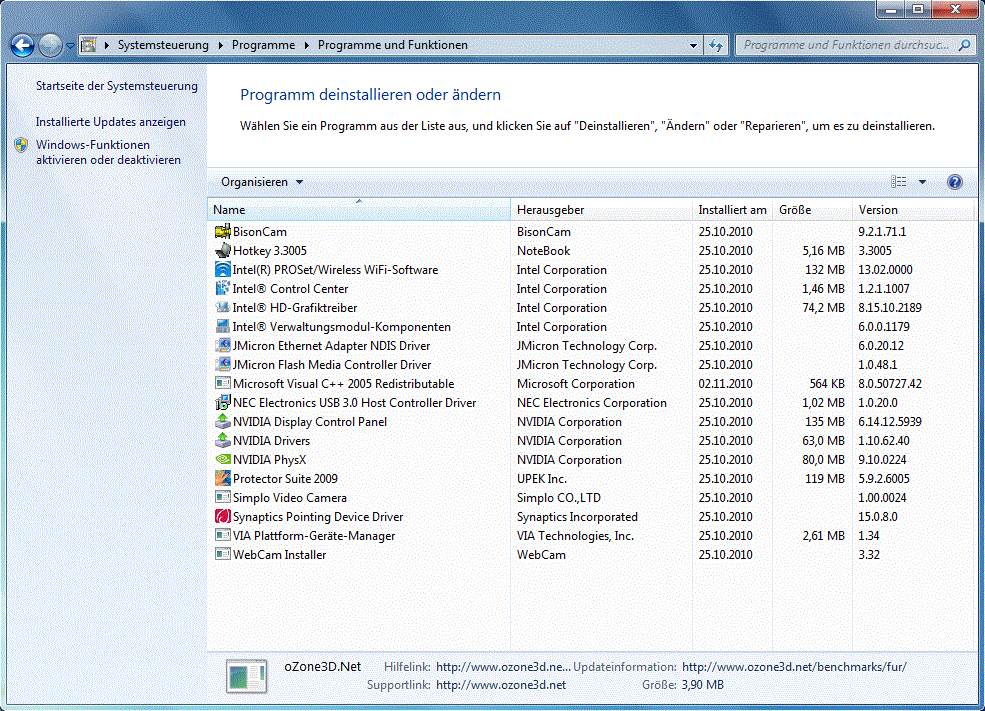Image resolution: width=985 pixels, height=711 pixels.
Task: Sort by the Größe column header
Action: pos(812,210)
